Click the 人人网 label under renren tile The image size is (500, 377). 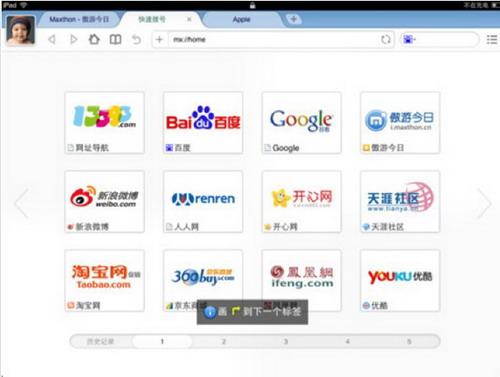pos(187,227)
